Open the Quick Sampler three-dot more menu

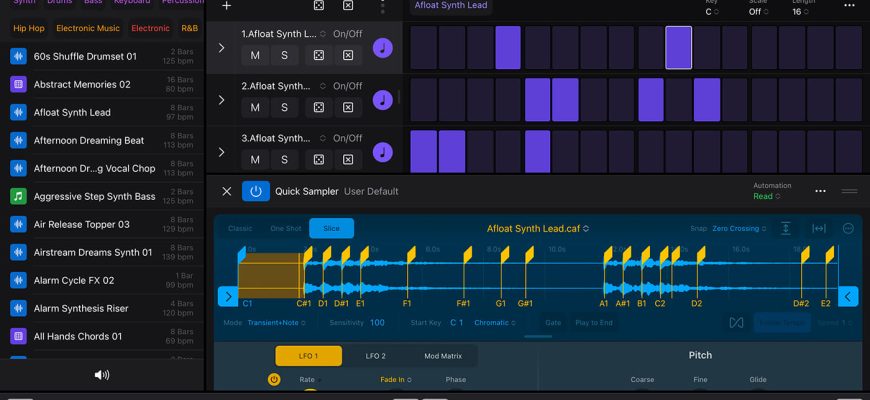click(820, 191)
